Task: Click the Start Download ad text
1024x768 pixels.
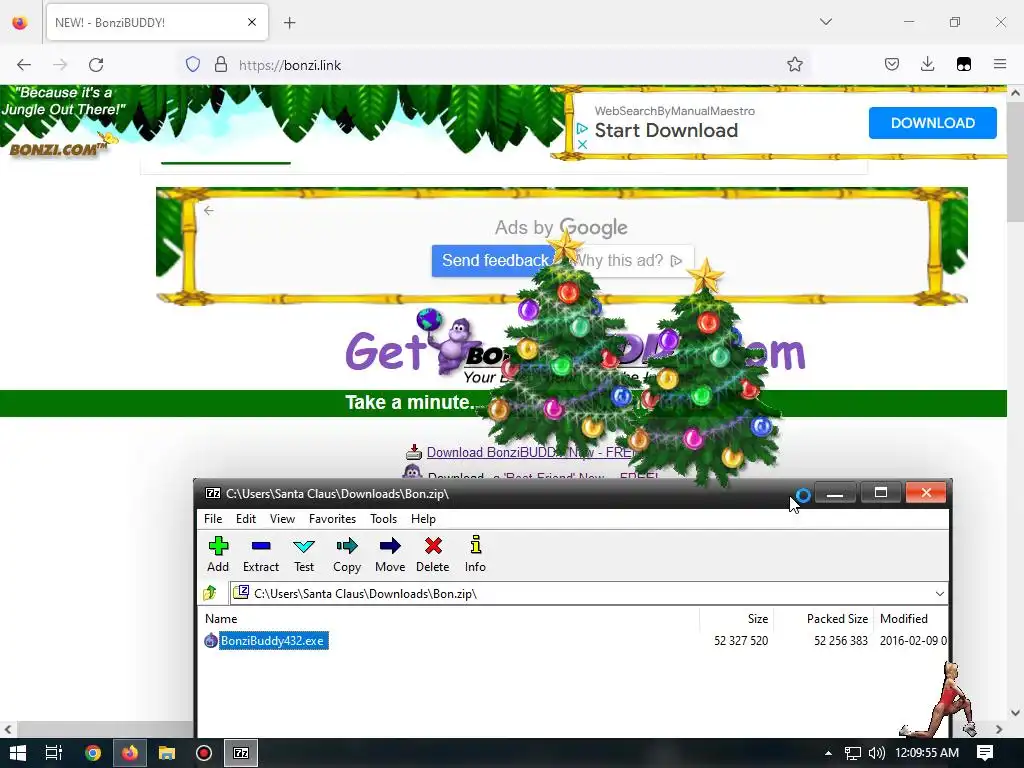Action: [x=666, y=130]
